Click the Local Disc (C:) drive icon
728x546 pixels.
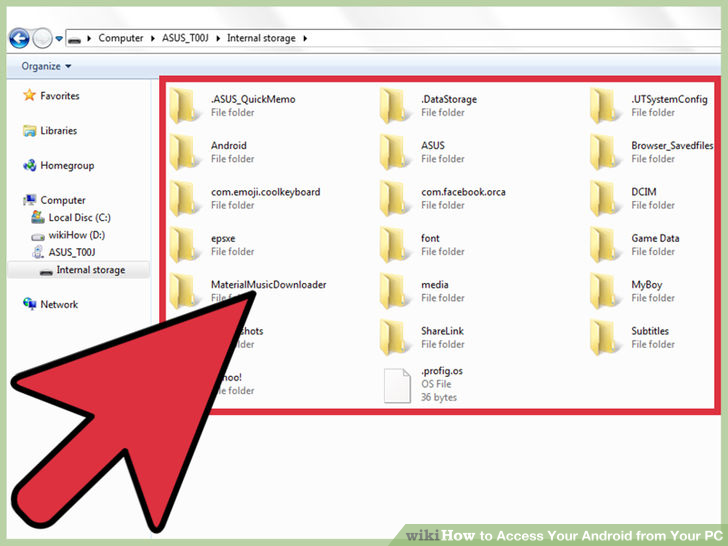38,217
